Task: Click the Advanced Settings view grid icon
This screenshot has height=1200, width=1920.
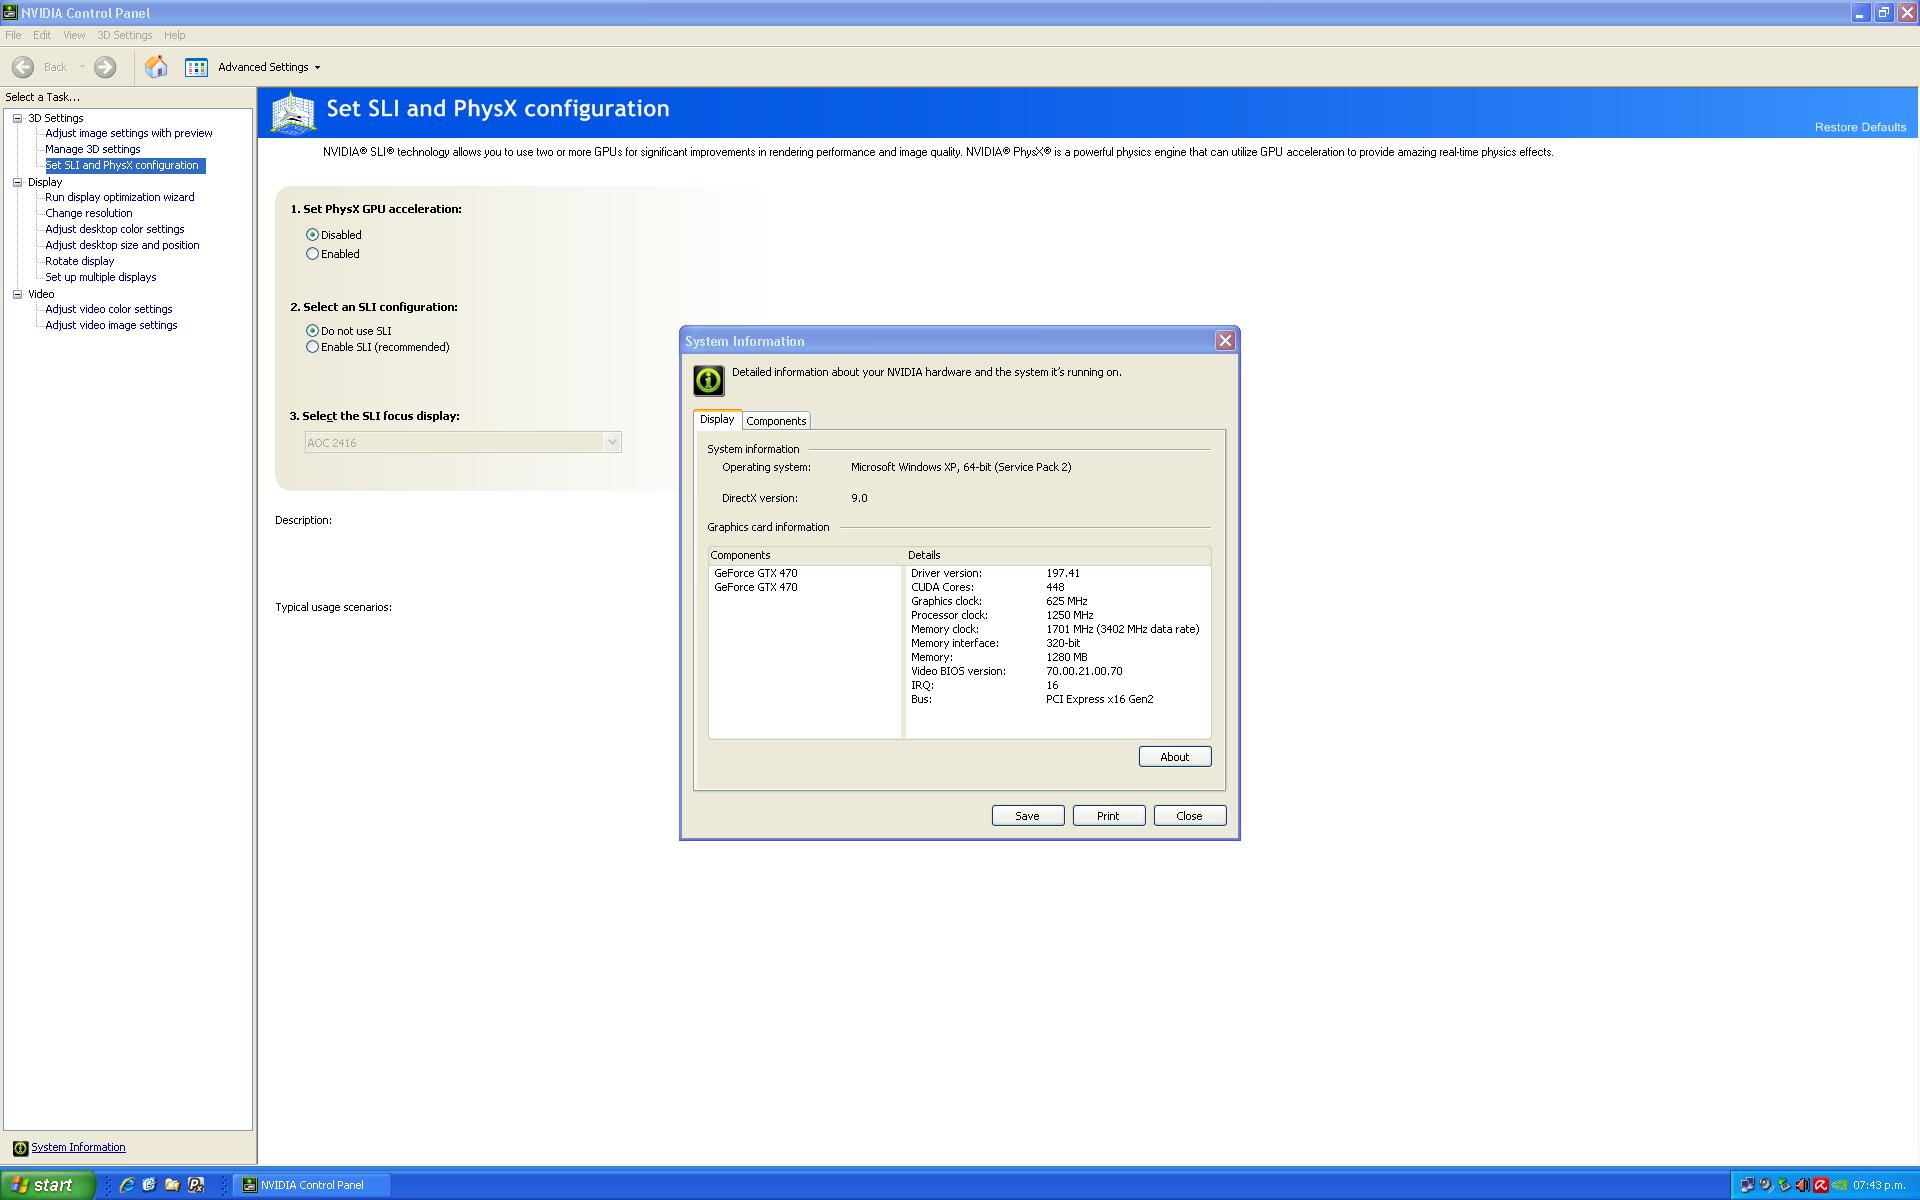Action: tap(196, 67)
